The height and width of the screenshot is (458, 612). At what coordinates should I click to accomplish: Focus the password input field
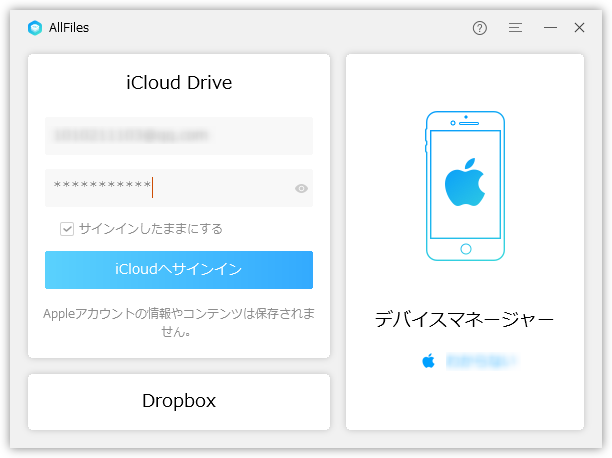click(x=179, y=188)
